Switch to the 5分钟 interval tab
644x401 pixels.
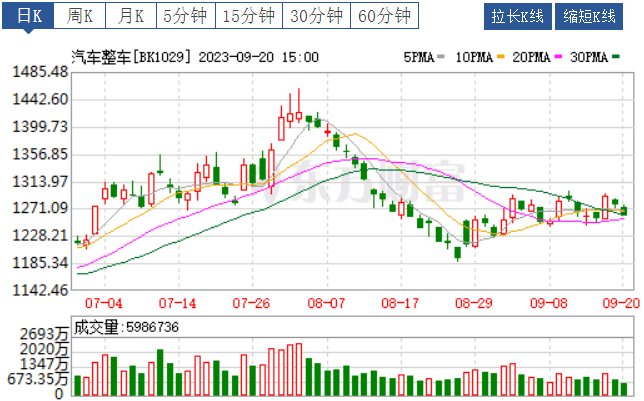[185, 16]
